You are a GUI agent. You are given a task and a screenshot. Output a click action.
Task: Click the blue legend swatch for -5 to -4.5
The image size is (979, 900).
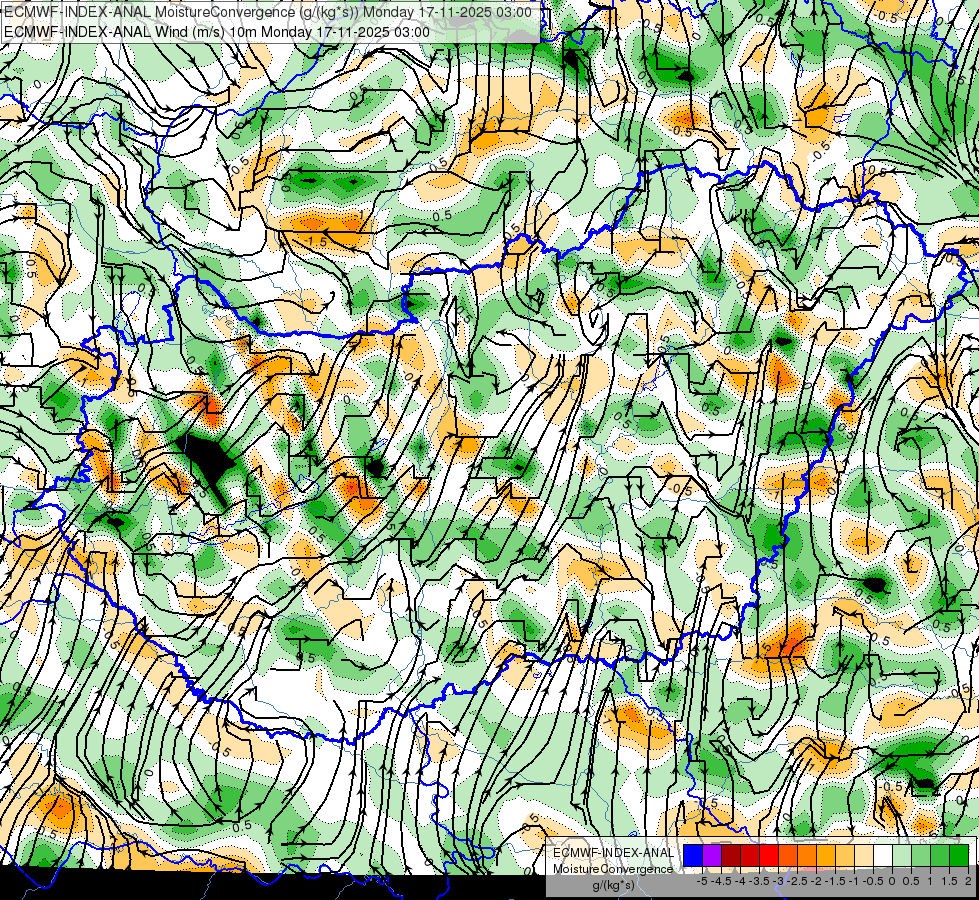(693, 855)
